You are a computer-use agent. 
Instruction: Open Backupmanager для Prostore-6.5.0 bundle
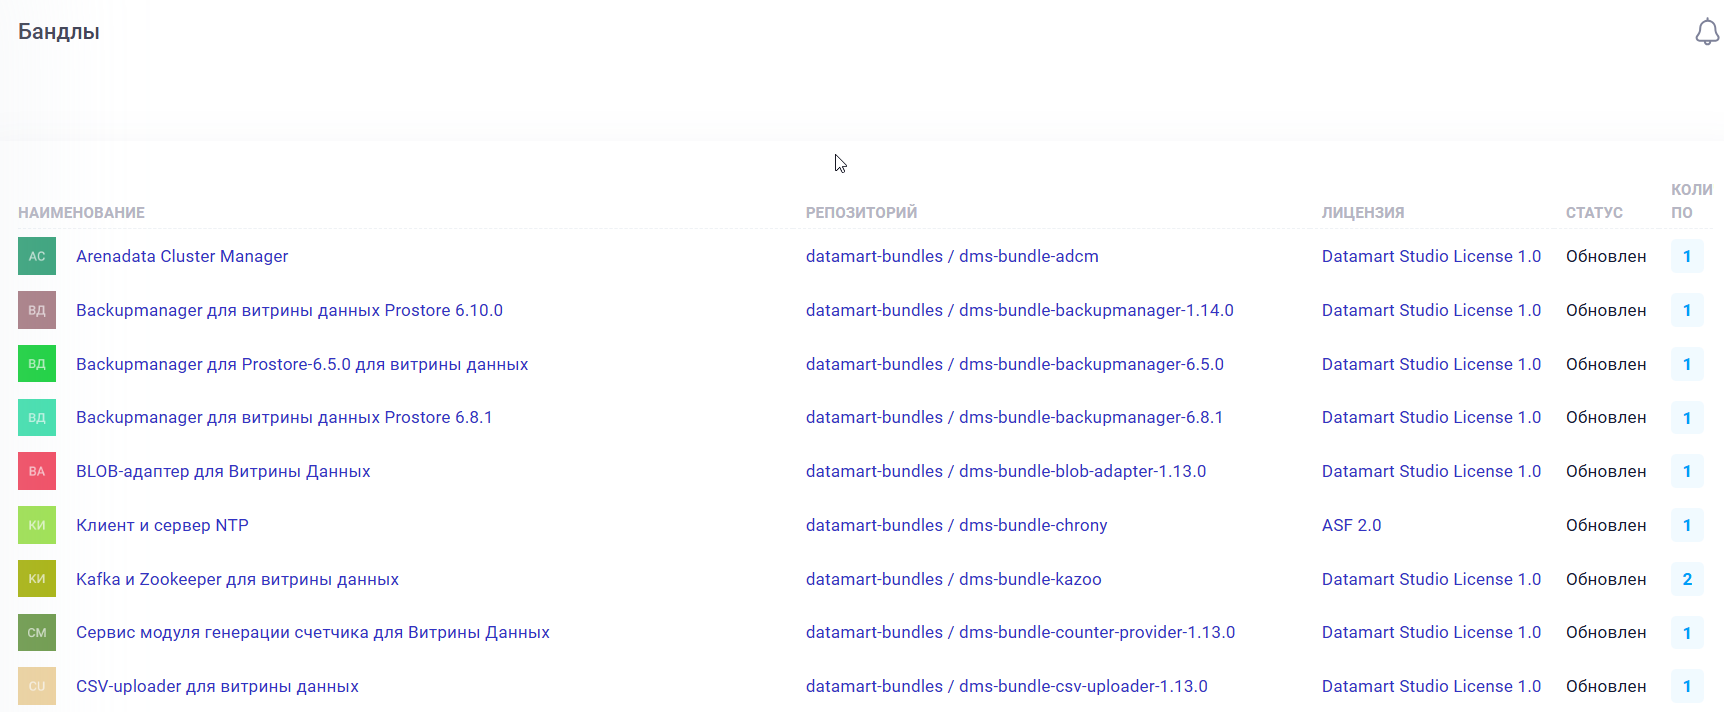[302, 364]
